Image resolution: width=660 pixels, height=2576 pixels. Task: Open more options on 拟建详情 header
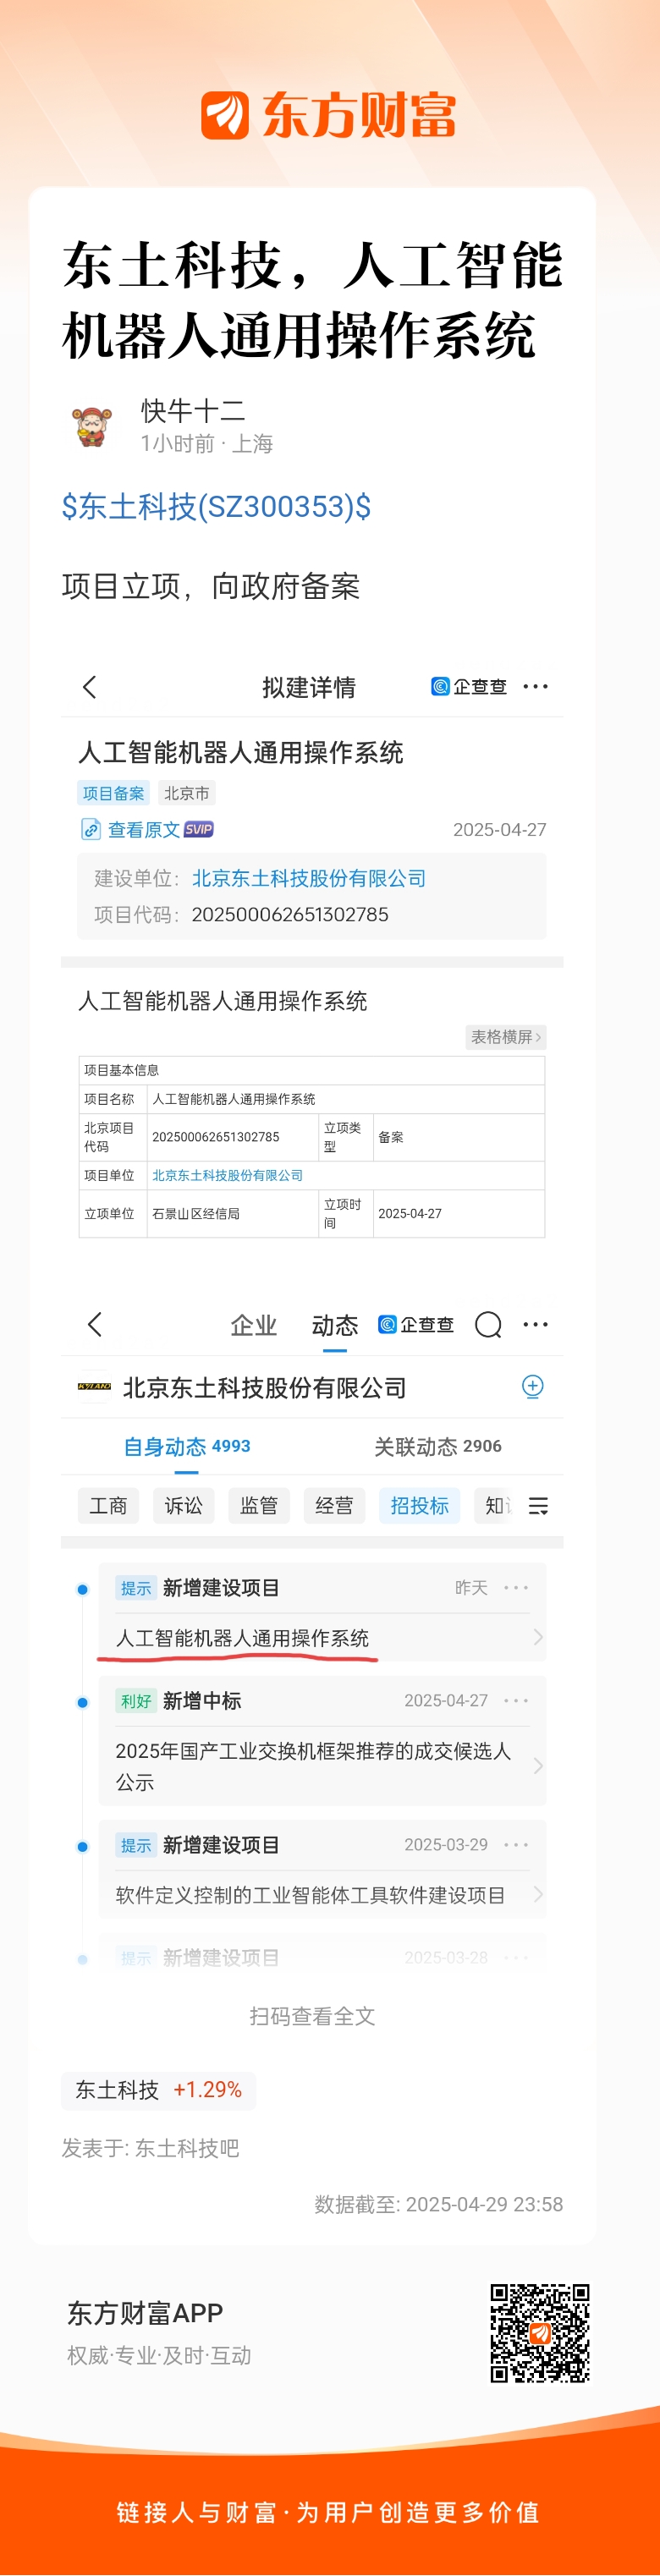536,687
